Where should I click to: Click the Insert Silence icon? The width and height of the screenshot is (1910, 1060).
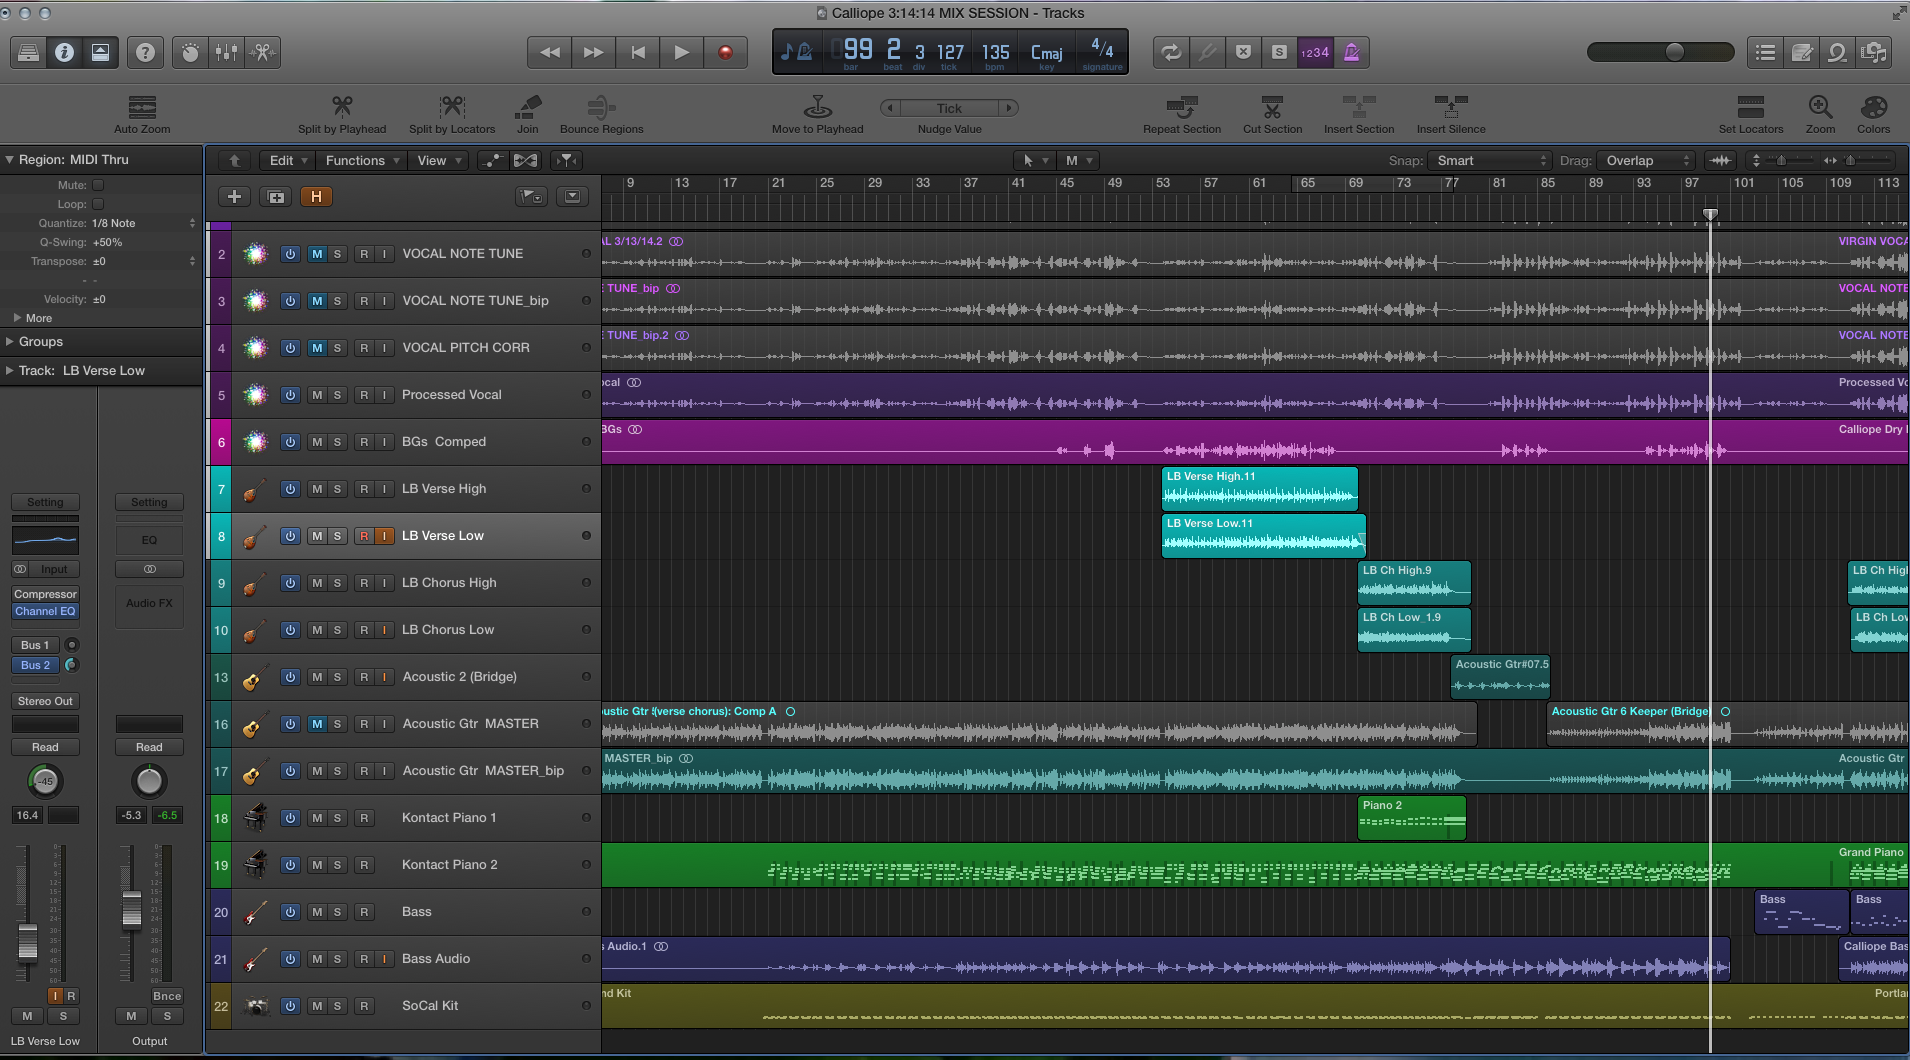(x=1451, y=106)
